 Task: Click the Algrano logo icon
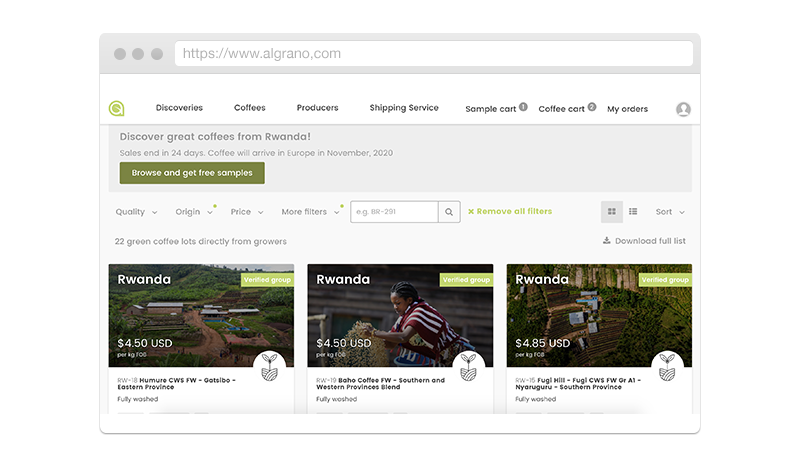(x=116, y=108)
